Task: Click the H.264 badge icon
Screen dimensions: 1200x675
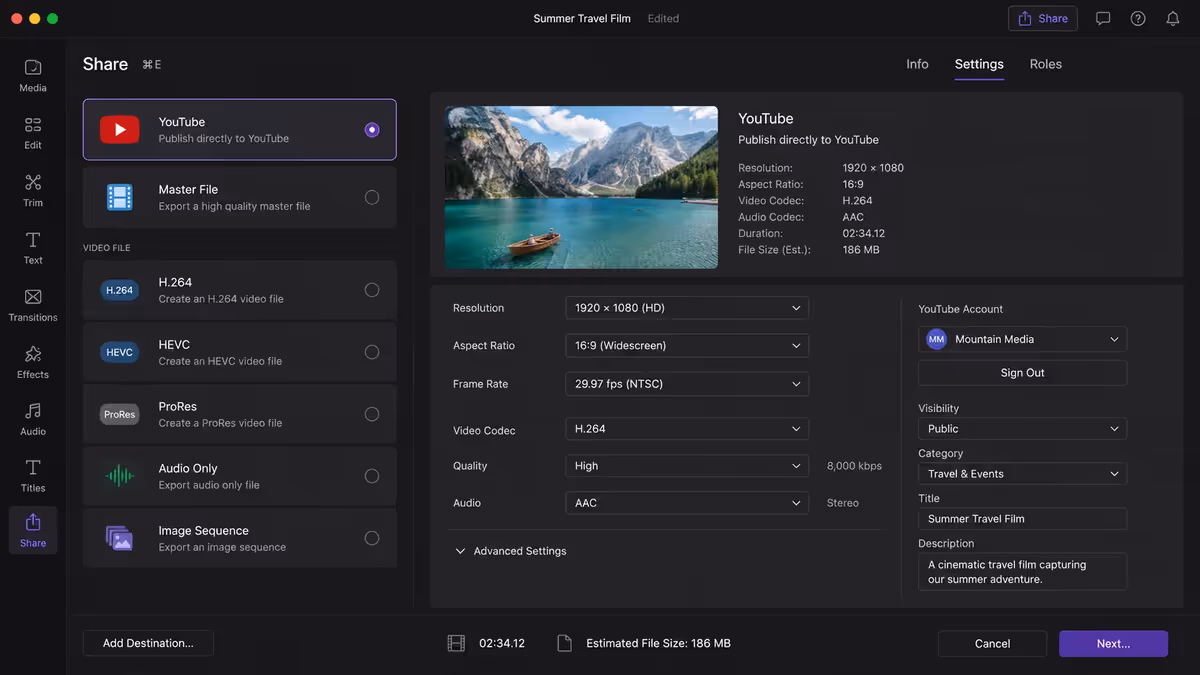Action: pos(119,290)
